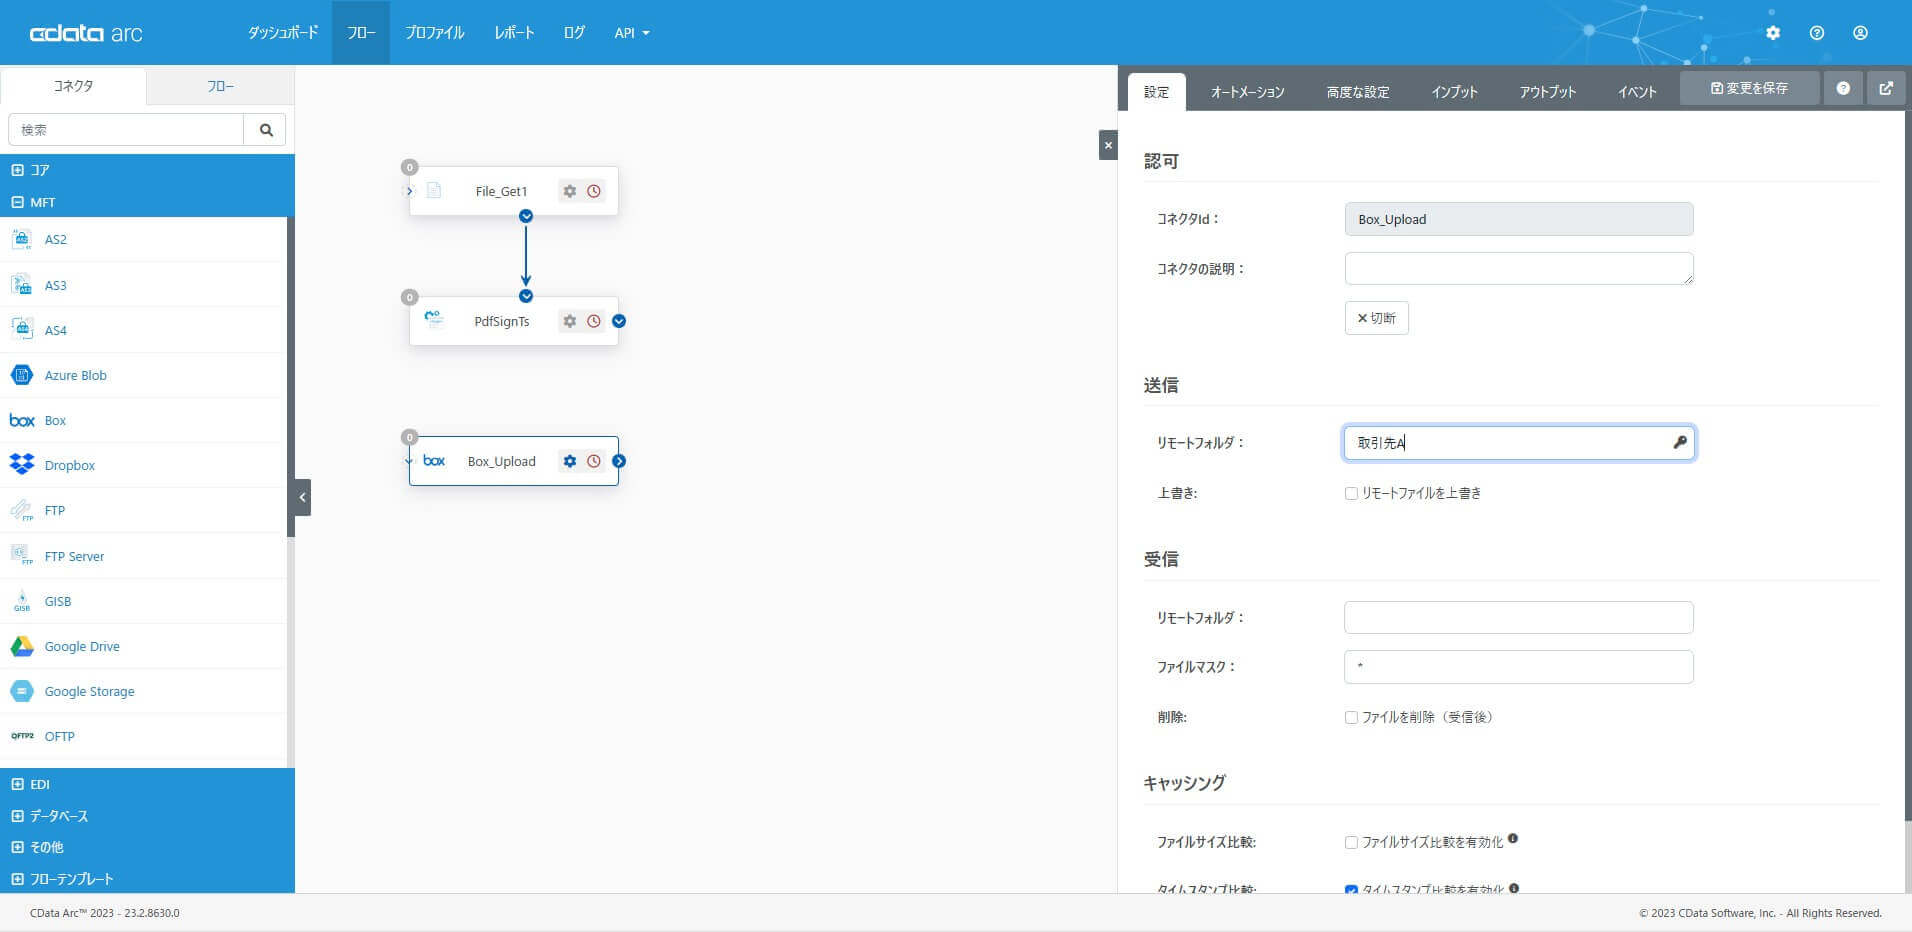Enable ファイルサイズ比較を有効化 checkbox
The height and width of the screenshot is (932, 1912).
[1351, 842]
